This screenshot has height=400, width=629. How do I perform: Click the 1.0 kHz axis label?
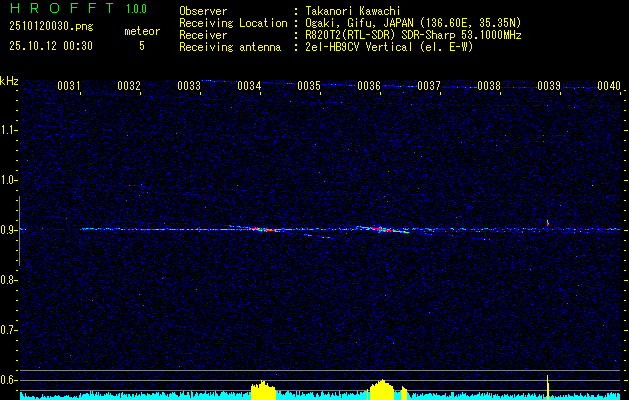tap(8, 180)
